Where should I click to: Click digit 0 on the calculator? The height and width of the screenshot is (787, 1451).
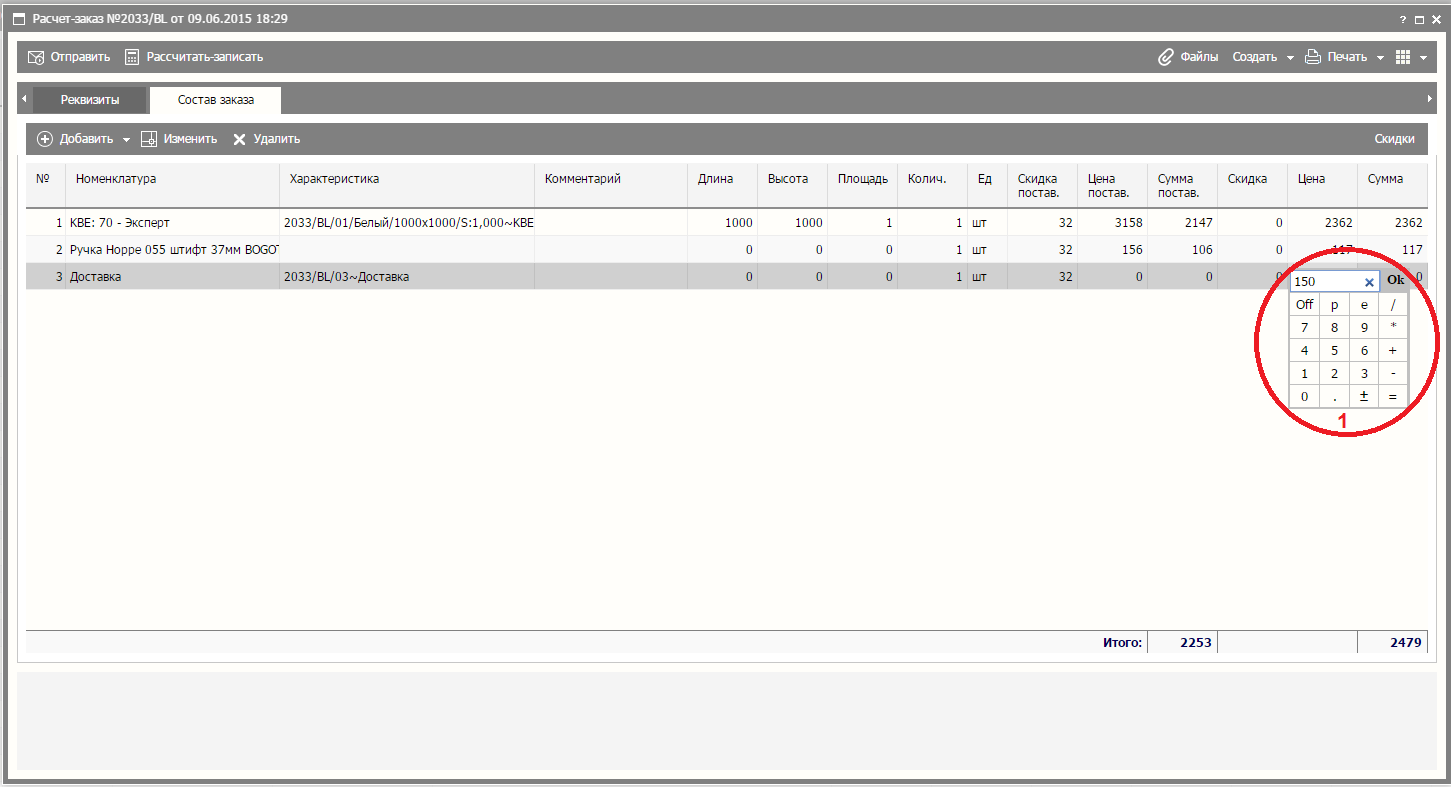point(1304,396)
